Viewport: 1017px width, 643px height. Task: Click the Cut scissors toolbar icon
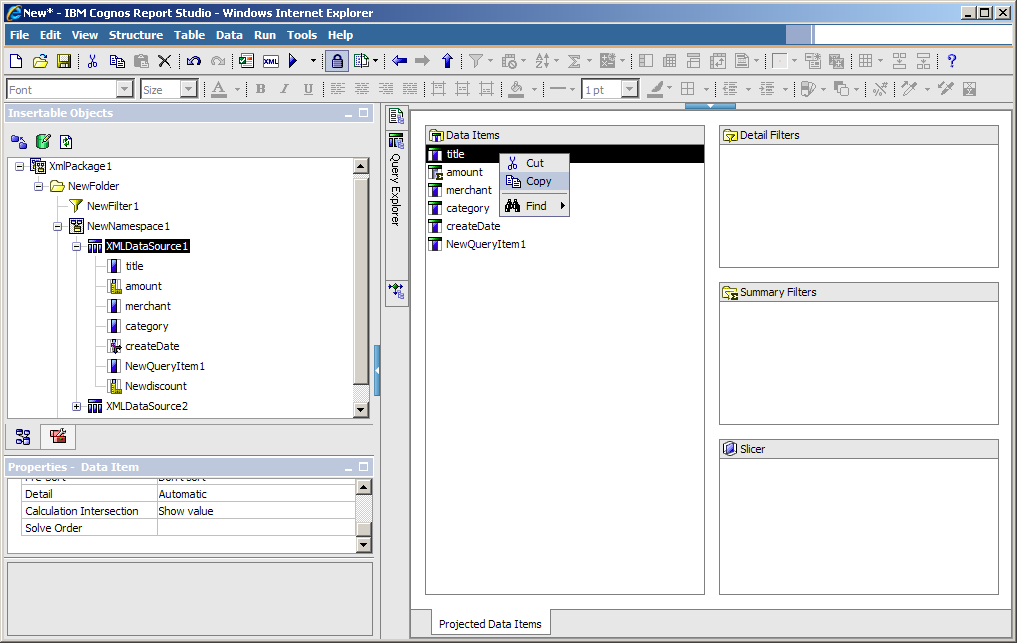pos(93,61)
